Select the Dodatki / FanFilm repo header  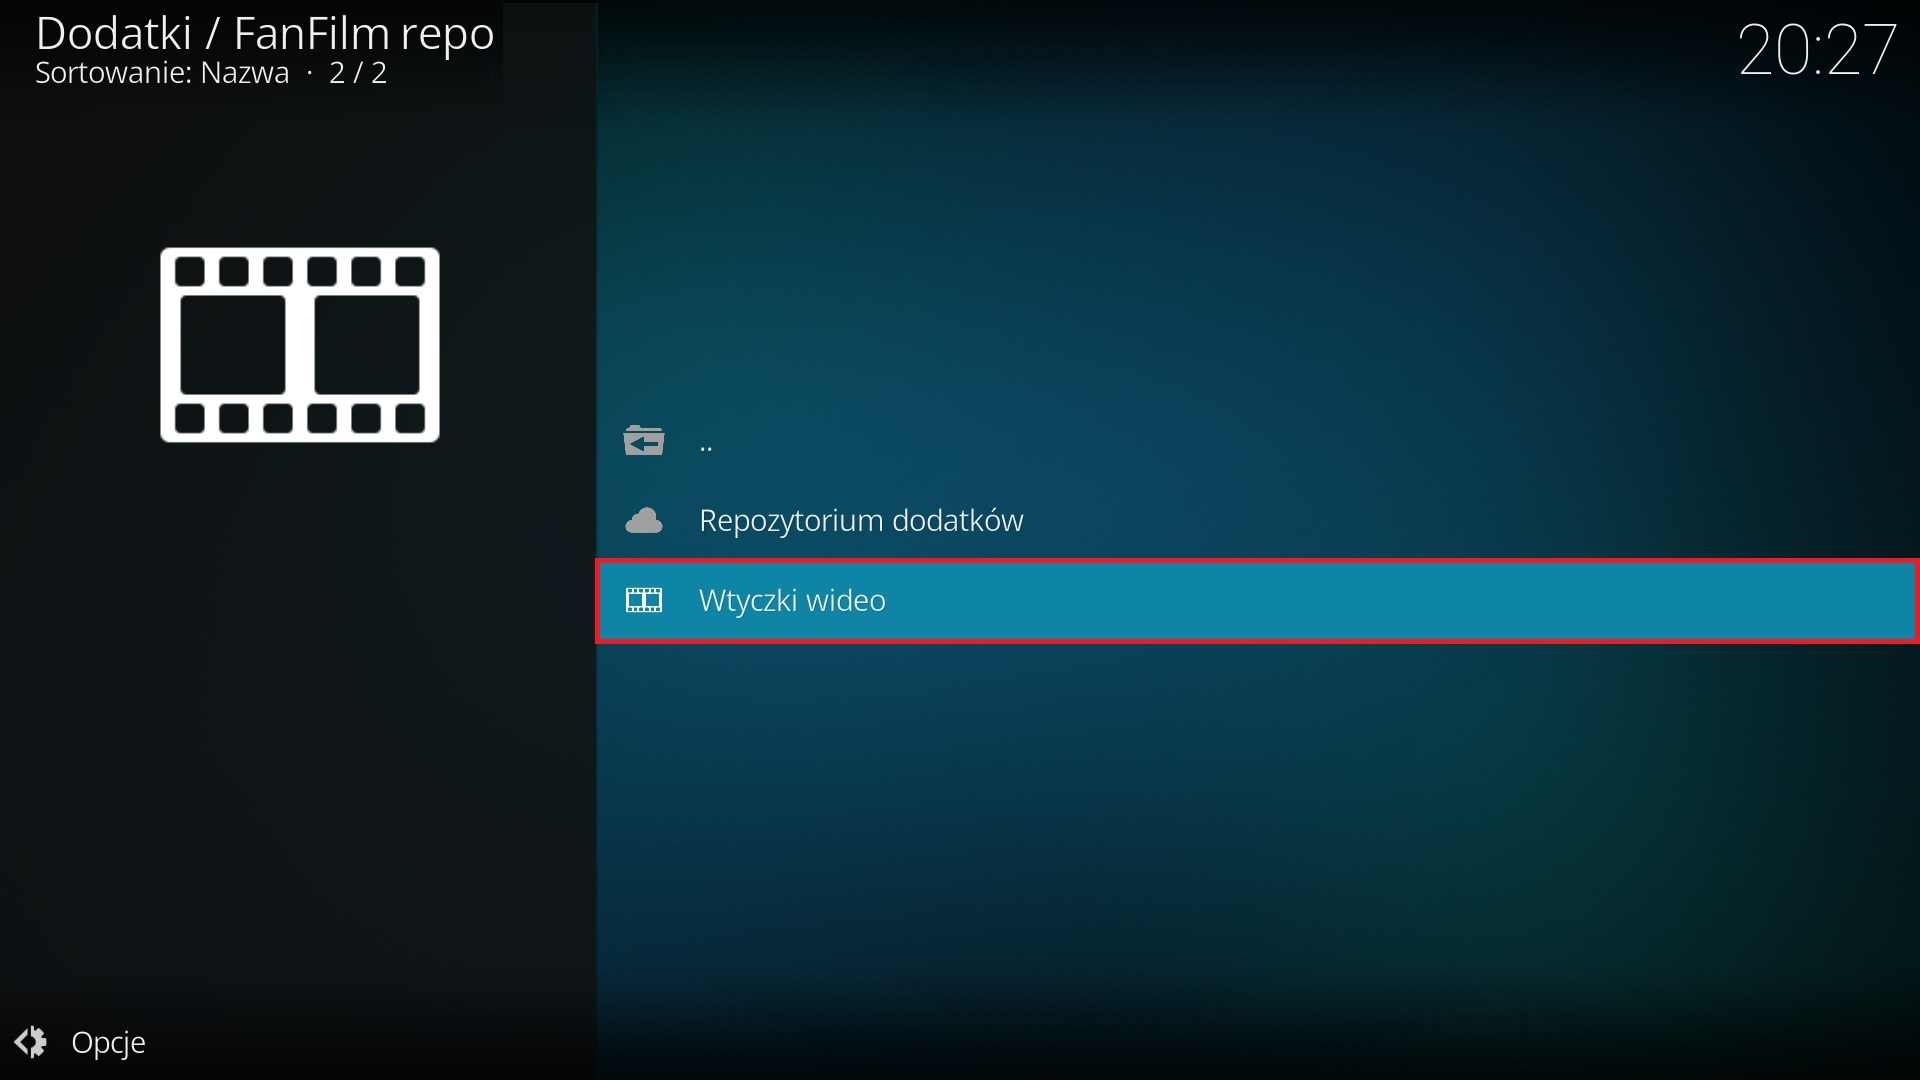click(265, 33)
